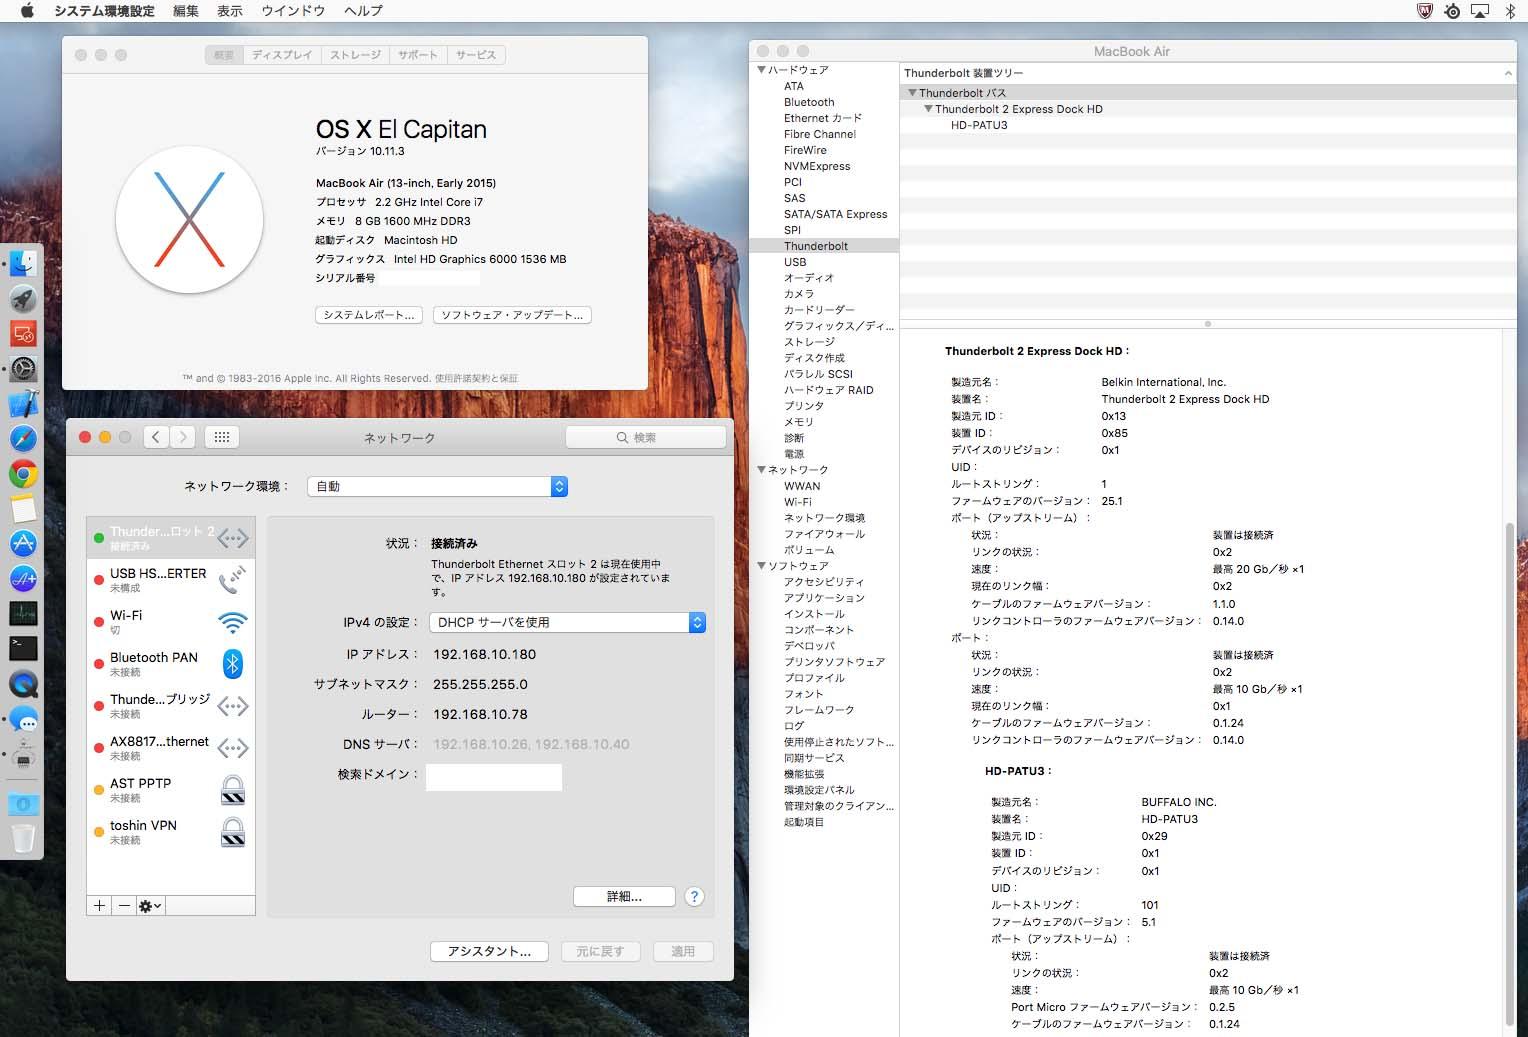Click the grid Show All icon in Network toolbar
Screen dimensions: 1528x1037
point(222,437)
